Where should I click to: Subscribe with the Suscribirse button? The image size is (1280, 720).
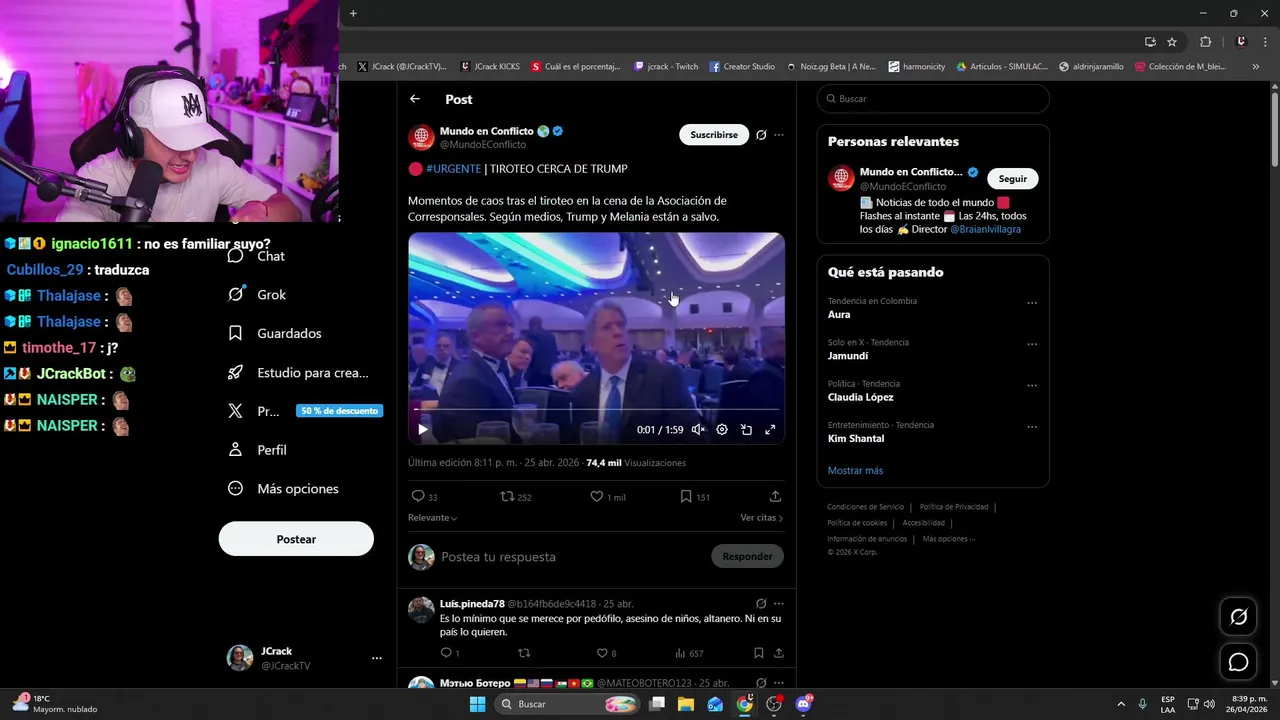(714, 135)
